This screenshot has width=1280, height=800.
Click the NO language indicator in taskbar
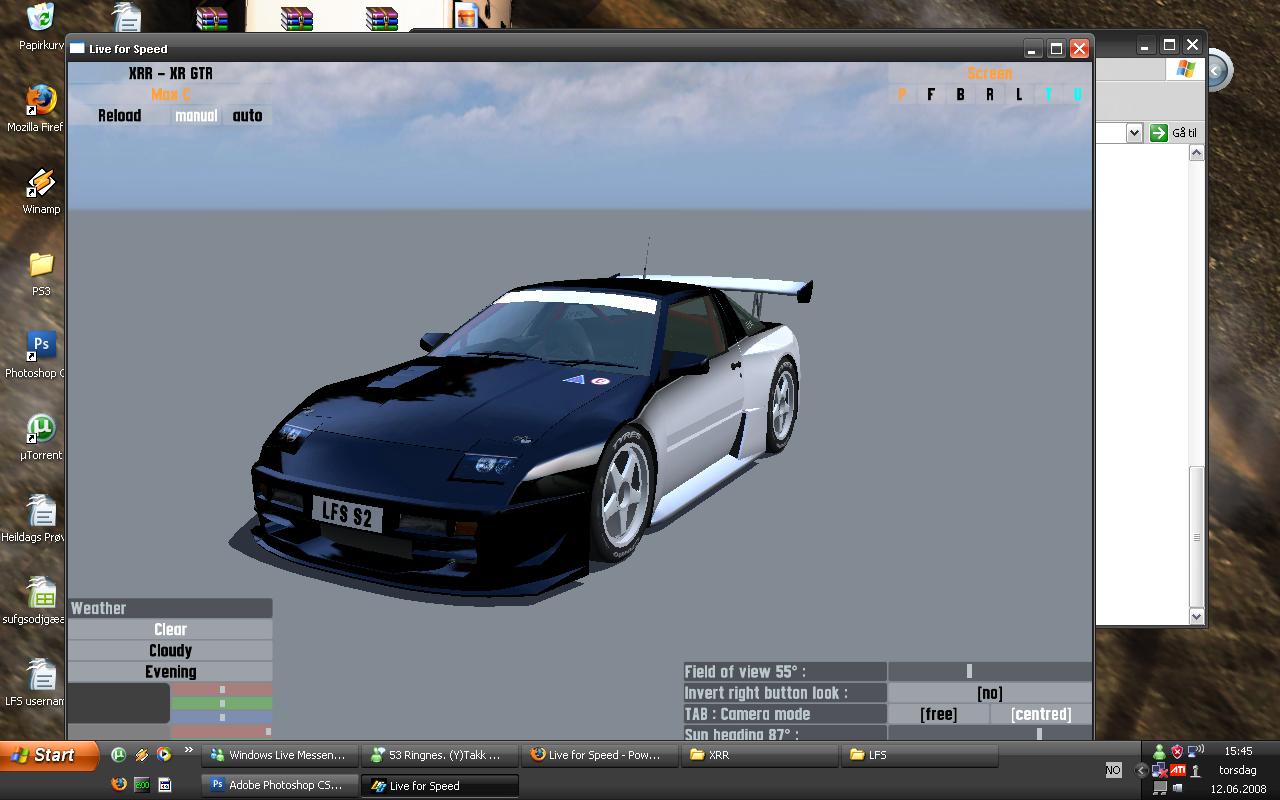1113,770
